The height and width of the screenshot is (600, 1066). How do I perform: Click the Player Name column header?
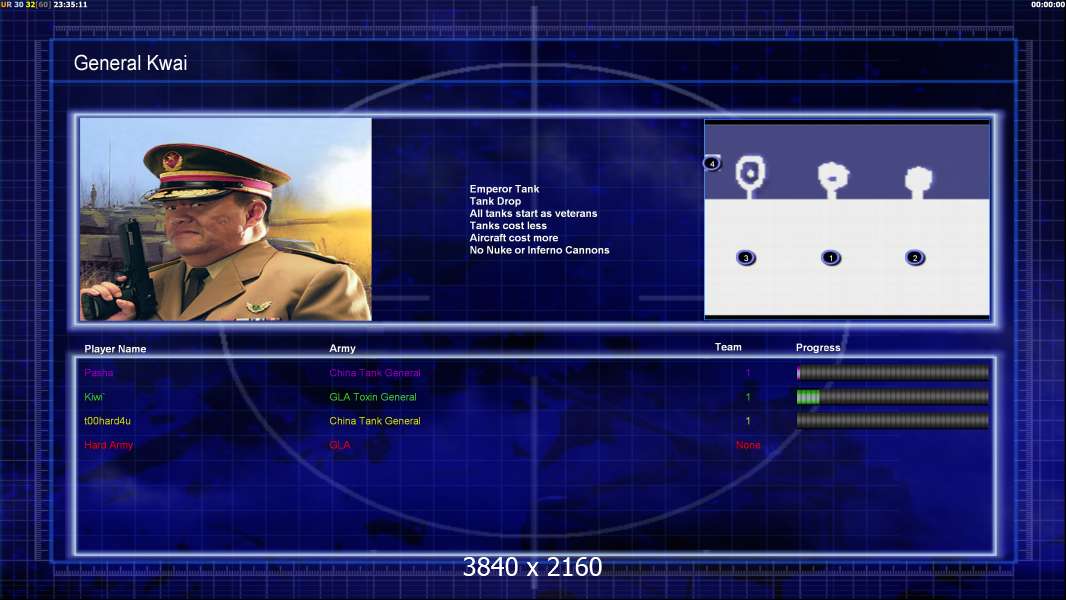click(115, 349)
